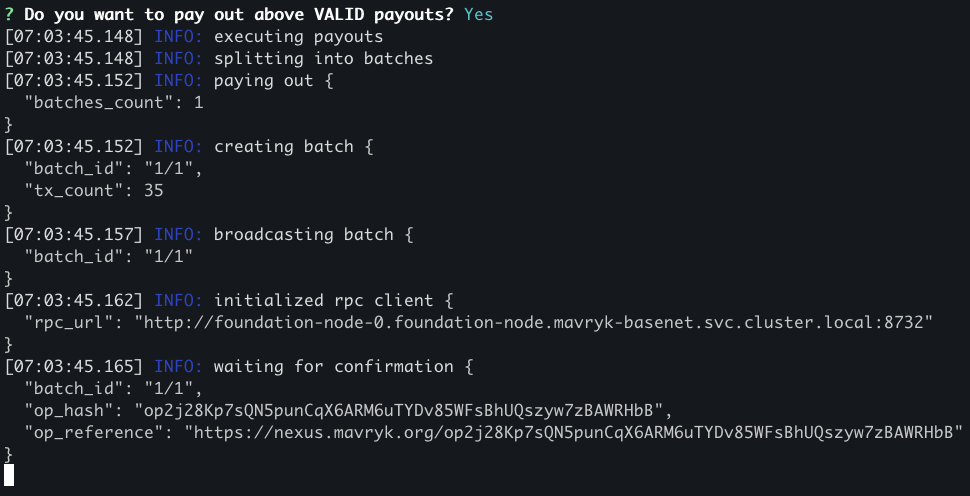970x496 pixels.
Task: Click the "Yes" answer on the prompt line
Action: pos(478,15)
